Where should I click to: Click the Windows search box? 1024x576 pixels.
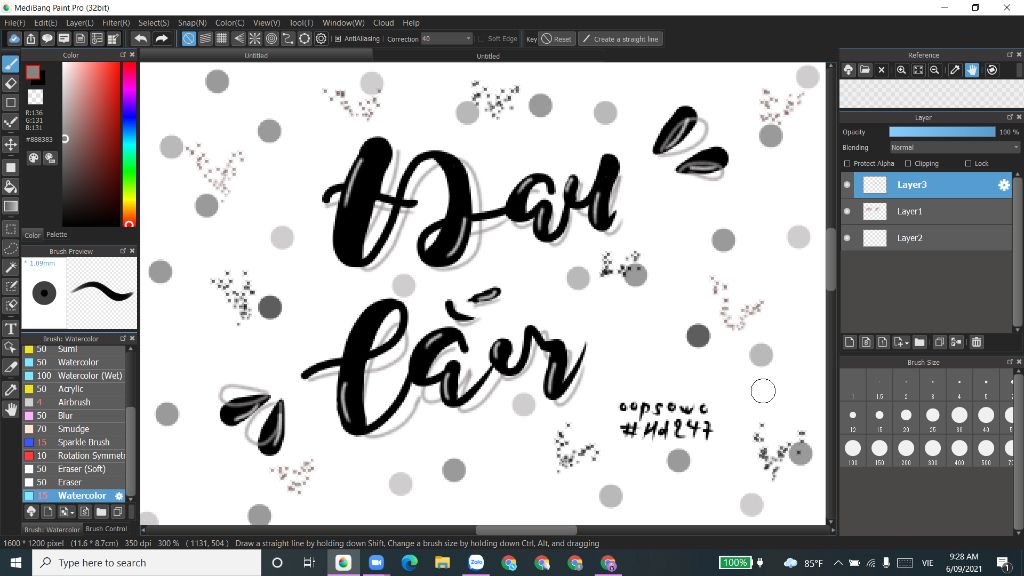[x=146, y=562]
